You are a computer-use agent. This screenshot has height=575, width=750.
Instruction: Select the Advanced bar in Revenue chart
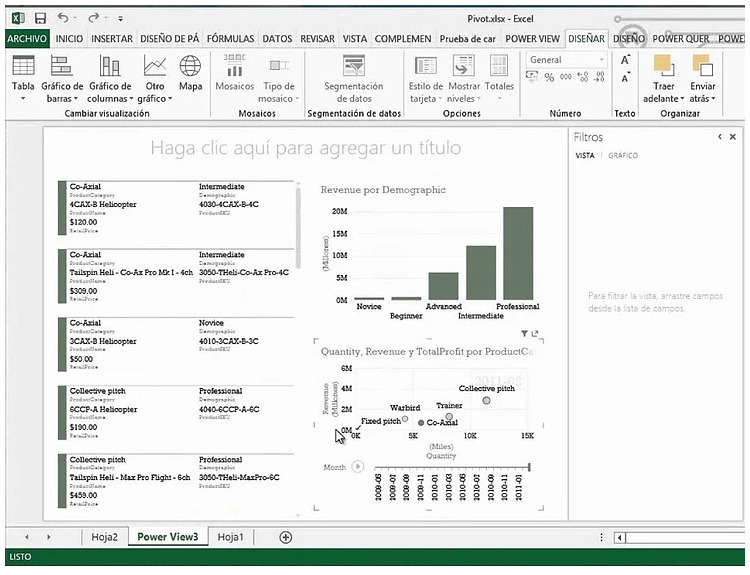(x=443, y=286)
